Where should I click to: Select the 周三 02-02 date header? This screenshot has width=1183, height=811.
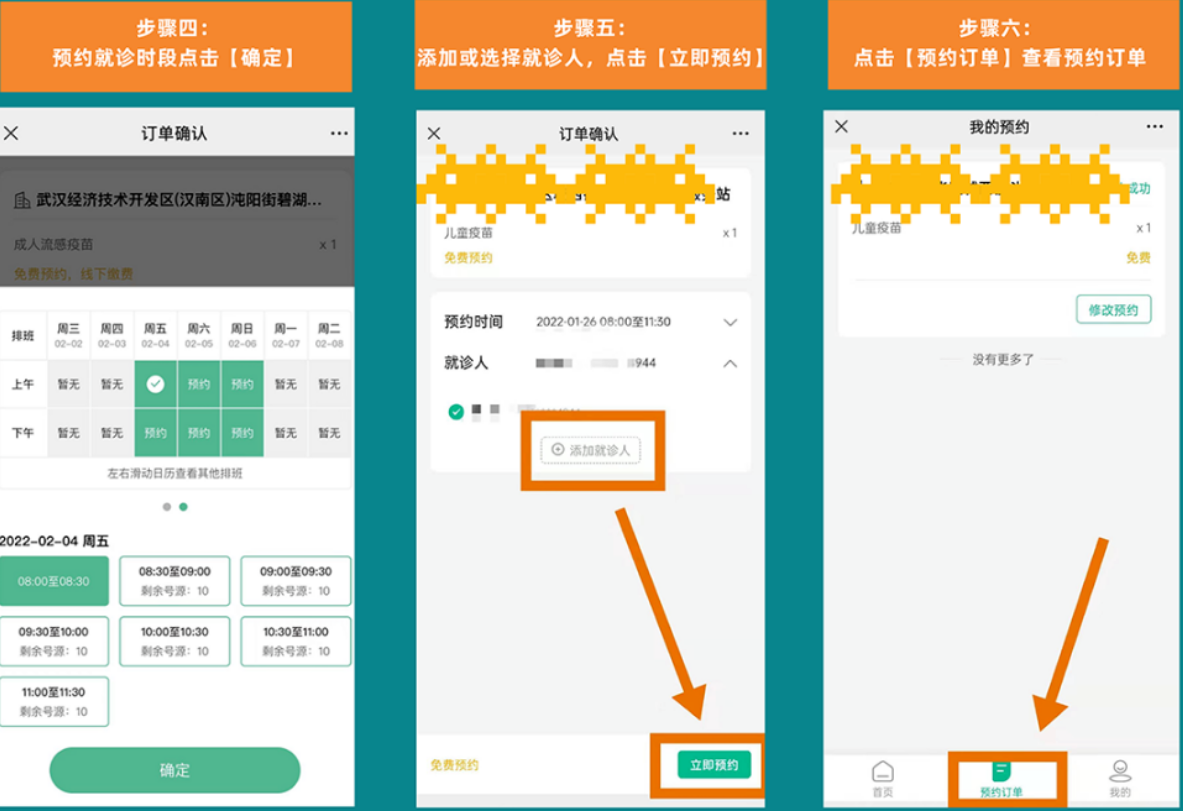point(69,335)
